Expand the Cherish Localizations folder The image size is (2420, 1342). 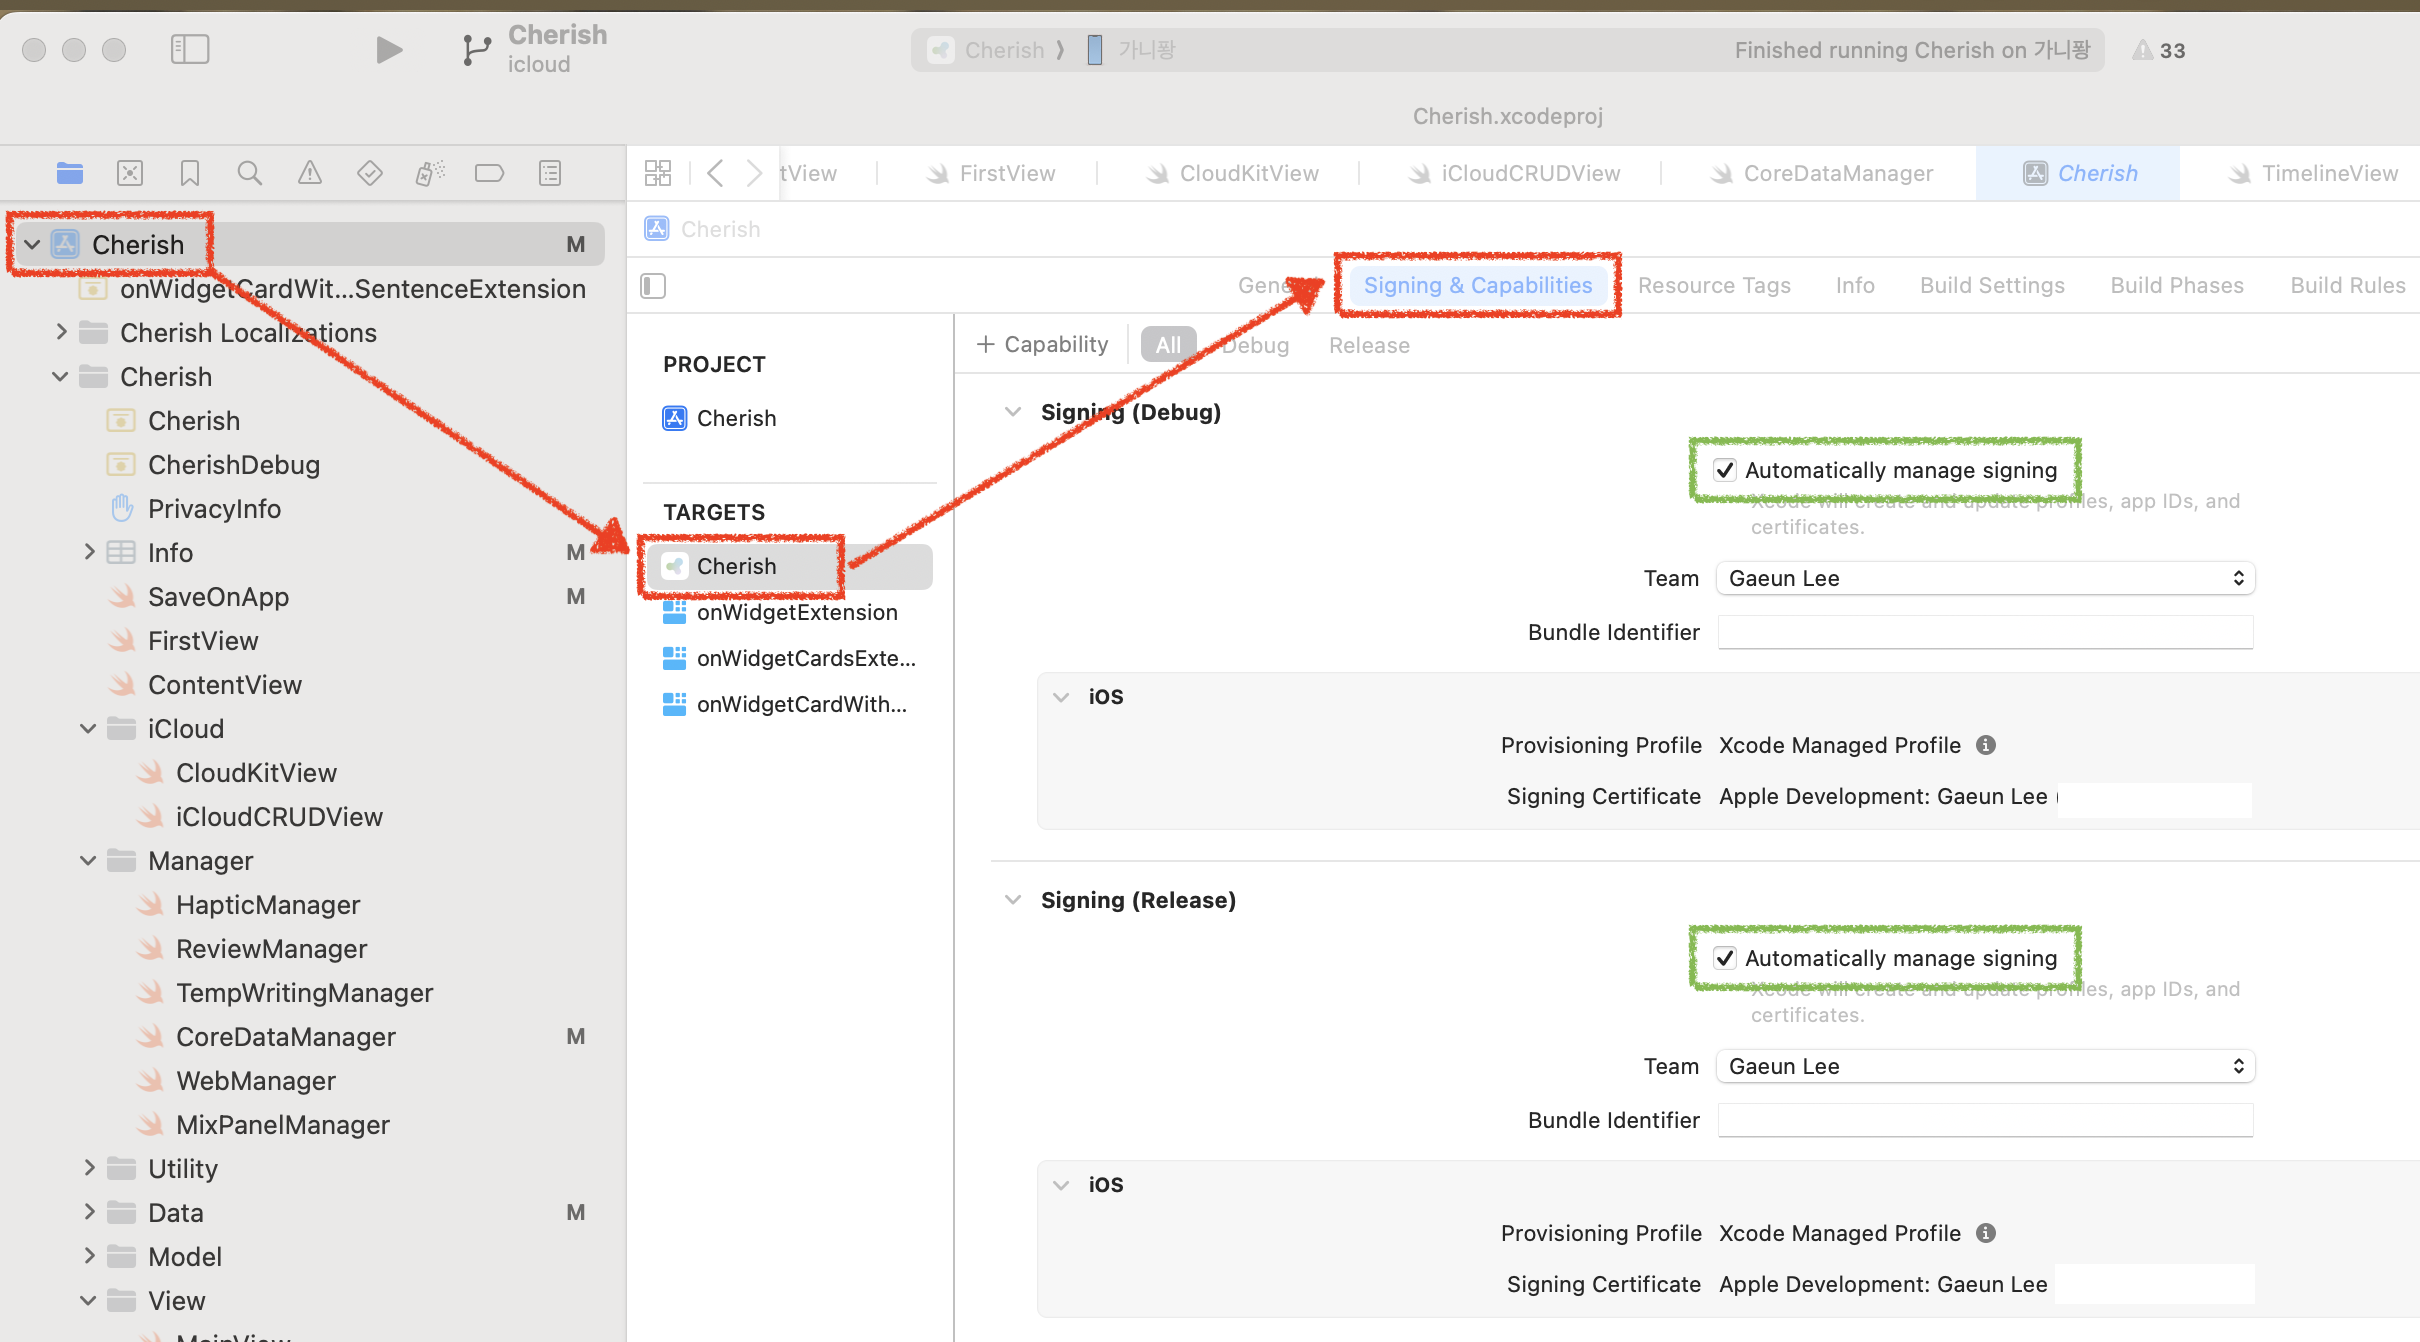(61, 332)
